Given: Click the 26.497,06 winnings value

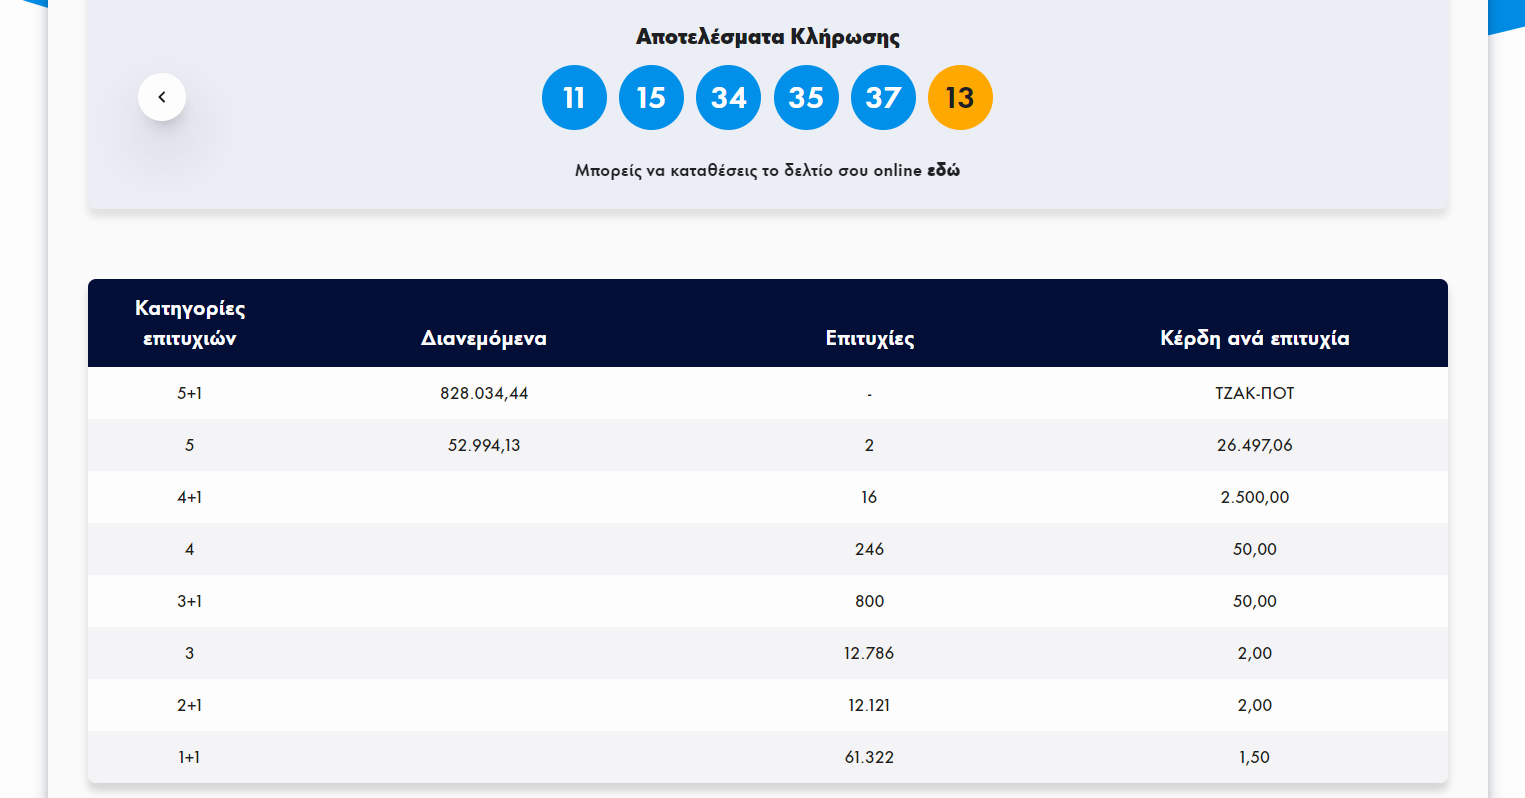Looking at the screenshot, I should (1254, 445).
